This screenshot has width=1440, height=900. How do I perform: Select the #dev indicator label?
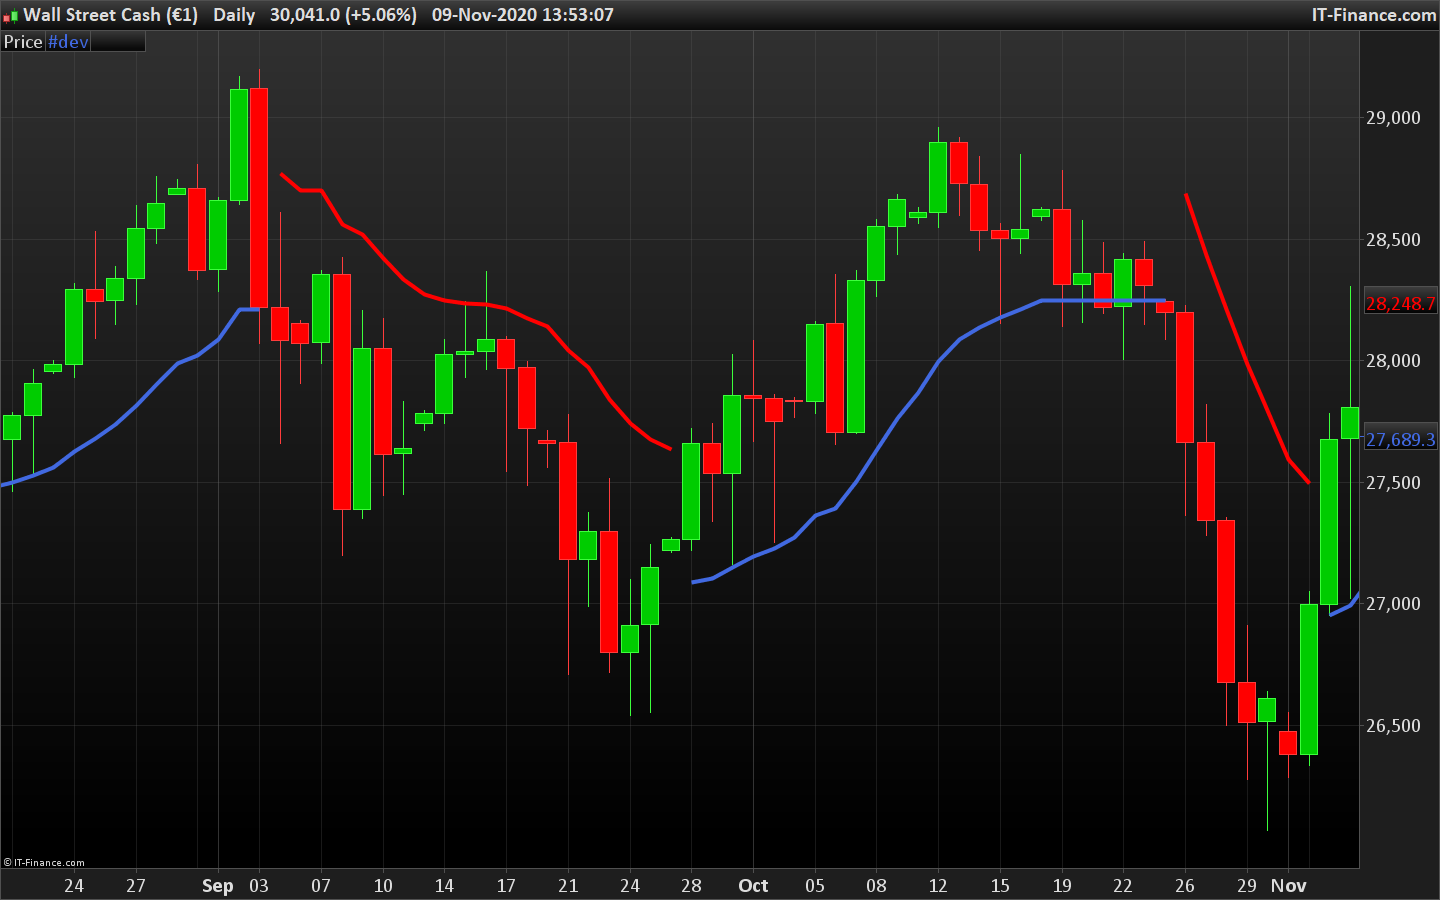tap(68, 42)
